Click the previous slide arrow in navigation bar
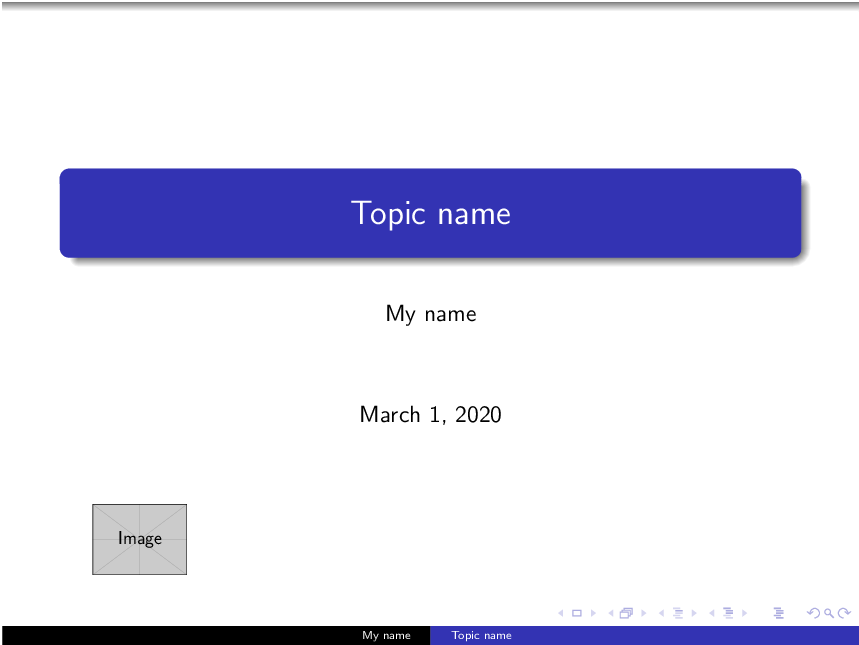This screenshot has height=645, width=859. tap(561, 613)
